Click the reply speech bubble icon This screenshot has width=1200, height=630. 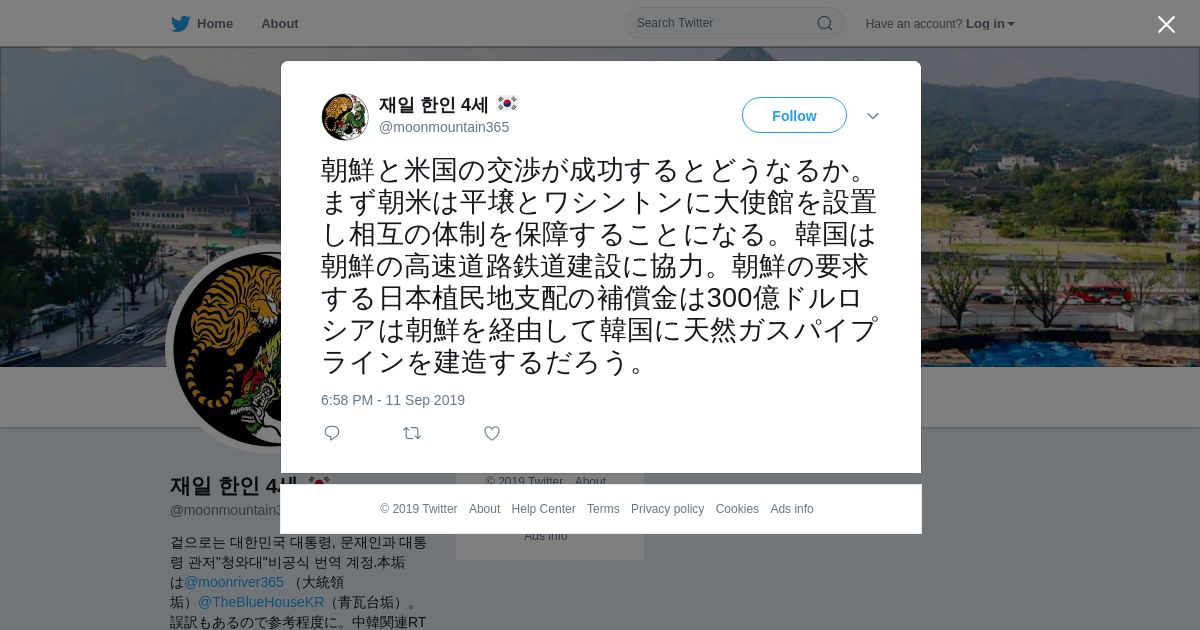[x=332, y=433]
